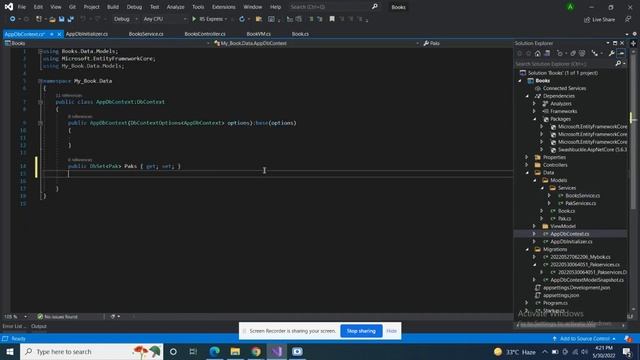Click the Save All toolbar icon

(x=71, y=19)
